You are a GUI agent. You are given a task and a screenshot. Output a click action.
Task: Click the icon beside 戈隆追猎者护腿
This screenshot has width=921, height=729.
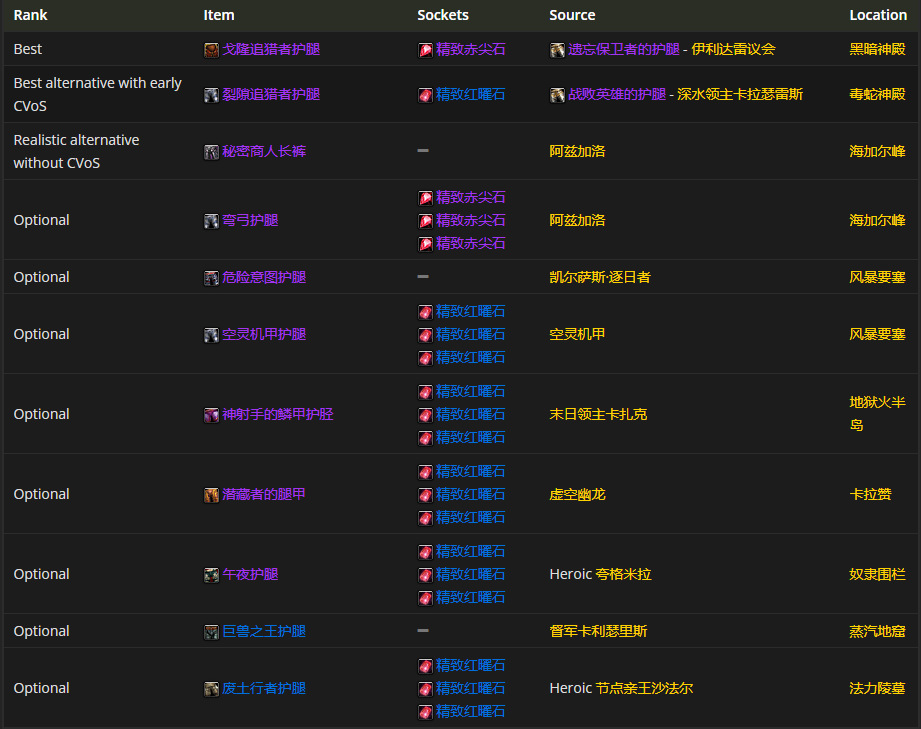point(211,50)
